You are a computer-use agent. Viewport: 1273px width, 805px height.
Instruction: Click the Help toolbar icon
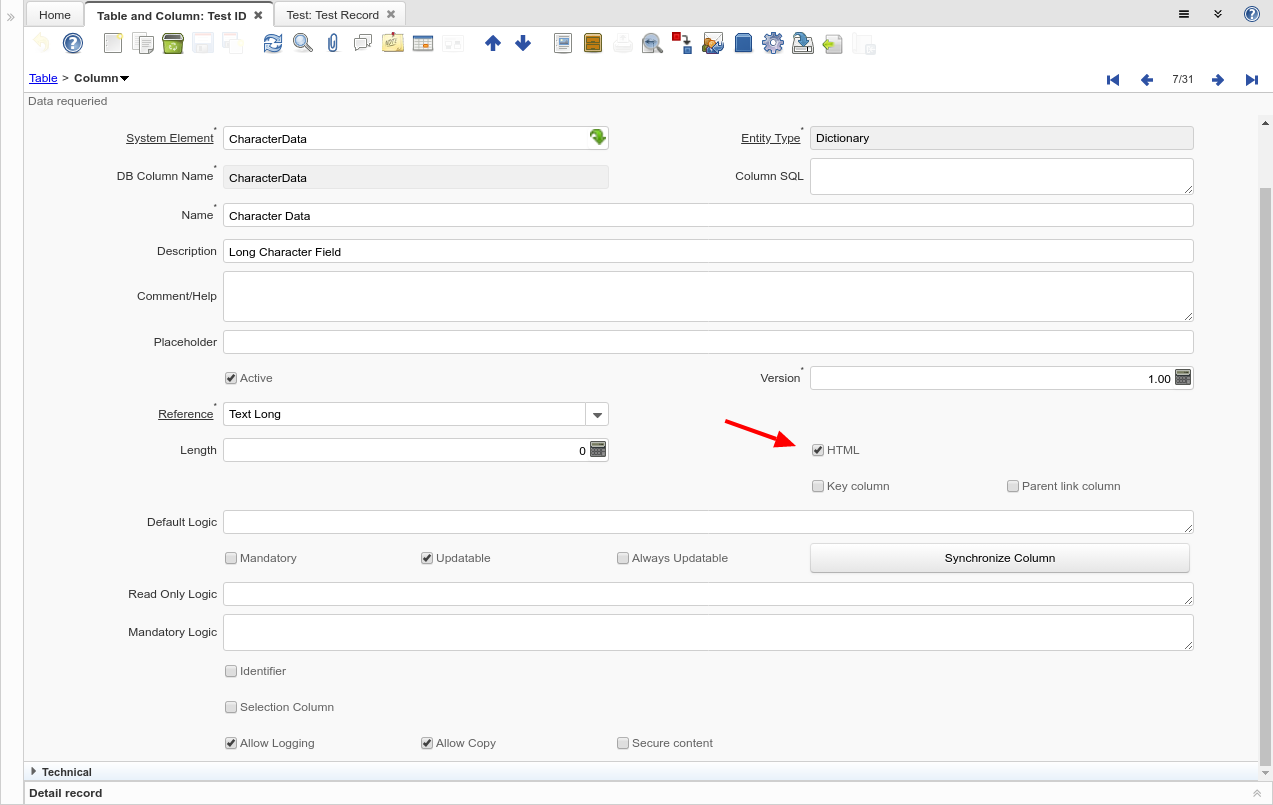pos(73,43)
